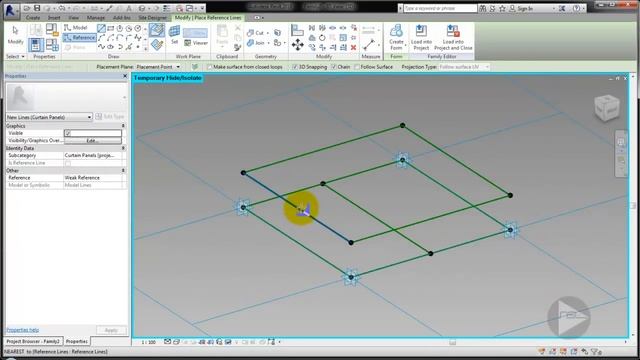Click the binoculars search icon
The image size is (640, 360).
pos(483,8)
